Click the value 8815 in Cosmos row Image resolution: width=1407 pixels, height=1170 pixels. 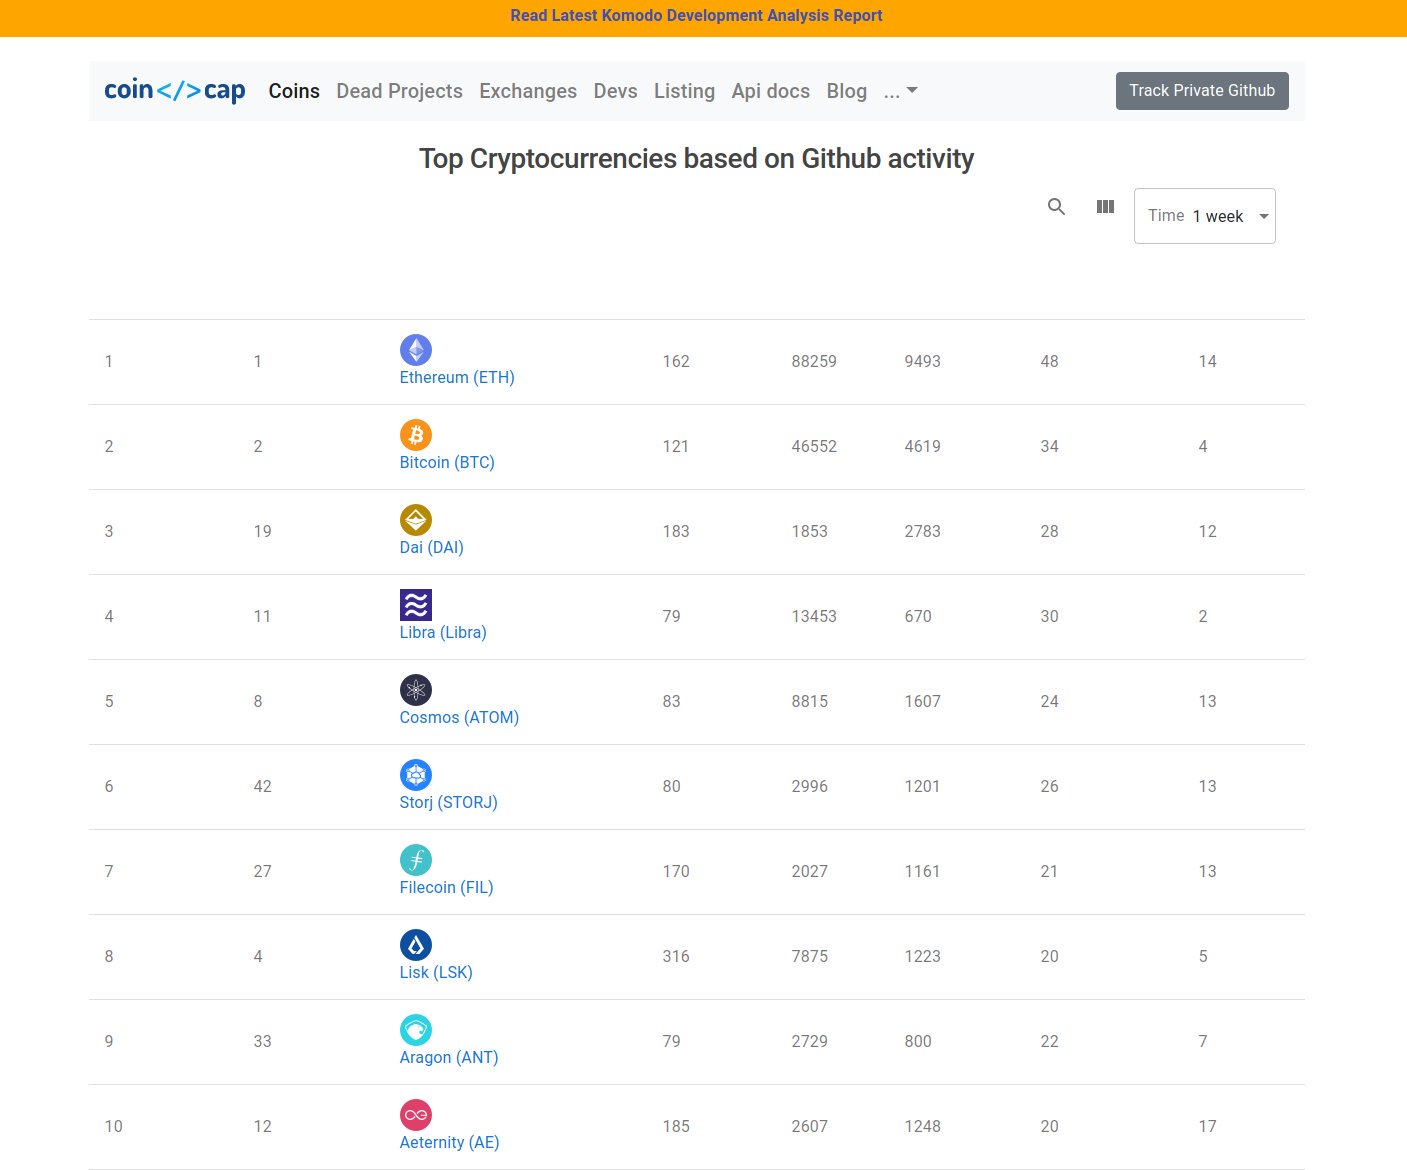coord(810,702)
